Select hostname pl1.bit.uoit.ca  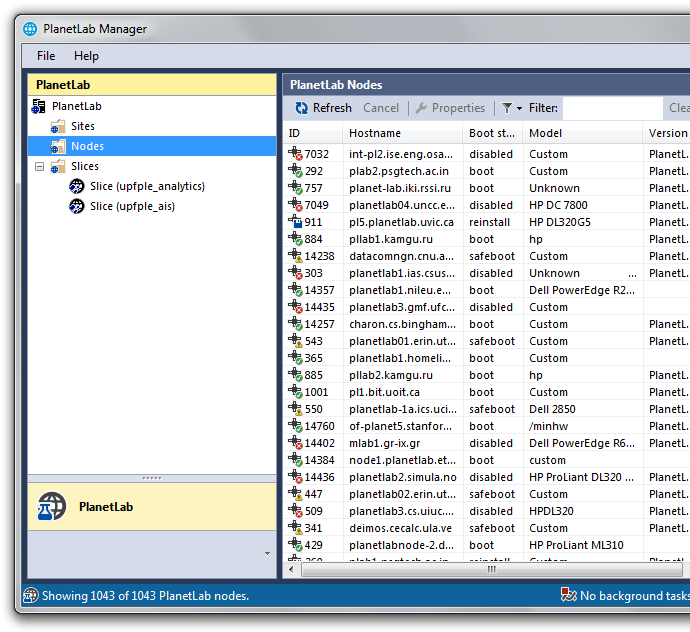coord(384,392)
